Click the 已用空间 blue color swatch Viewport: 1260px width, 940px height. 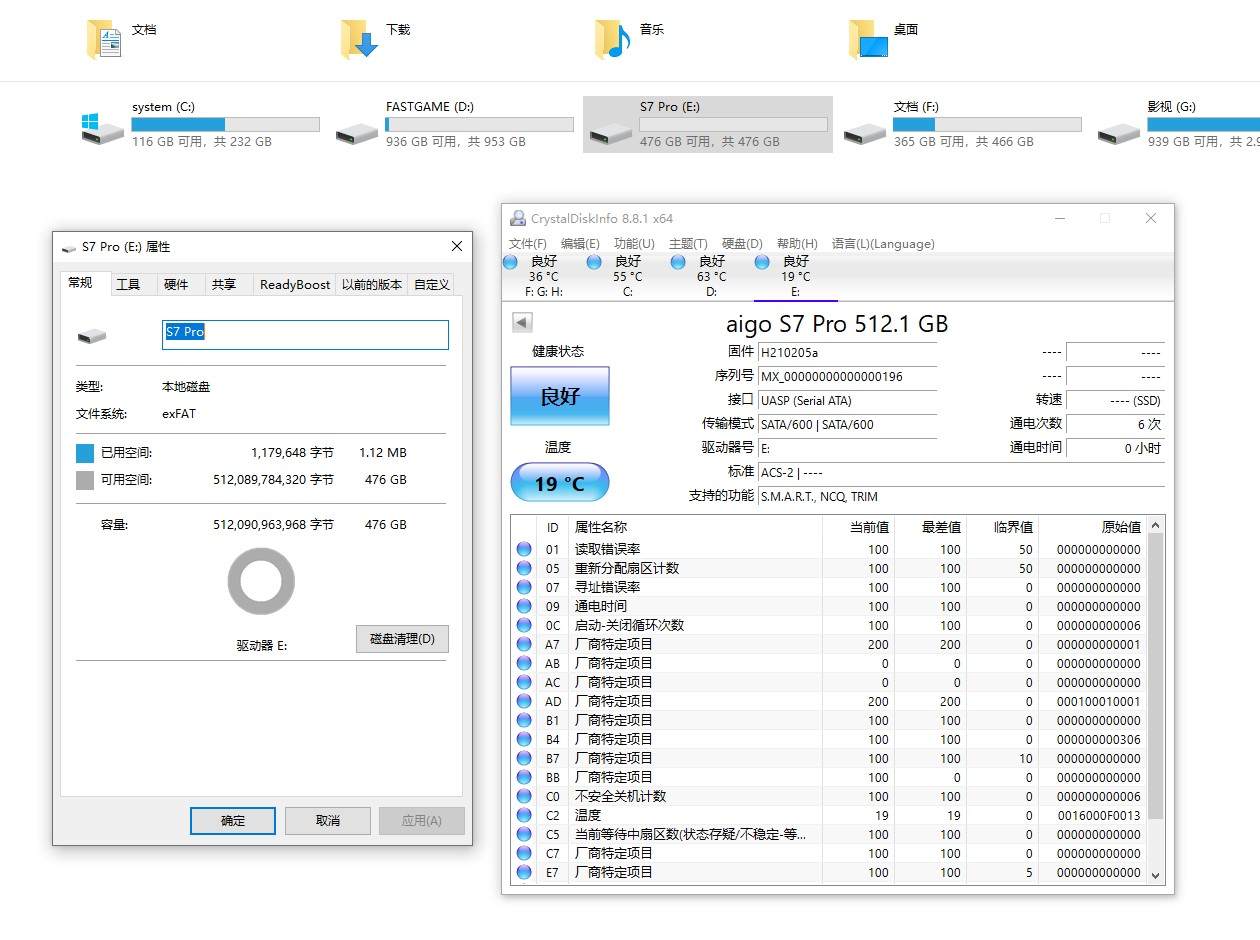(85, 453)
